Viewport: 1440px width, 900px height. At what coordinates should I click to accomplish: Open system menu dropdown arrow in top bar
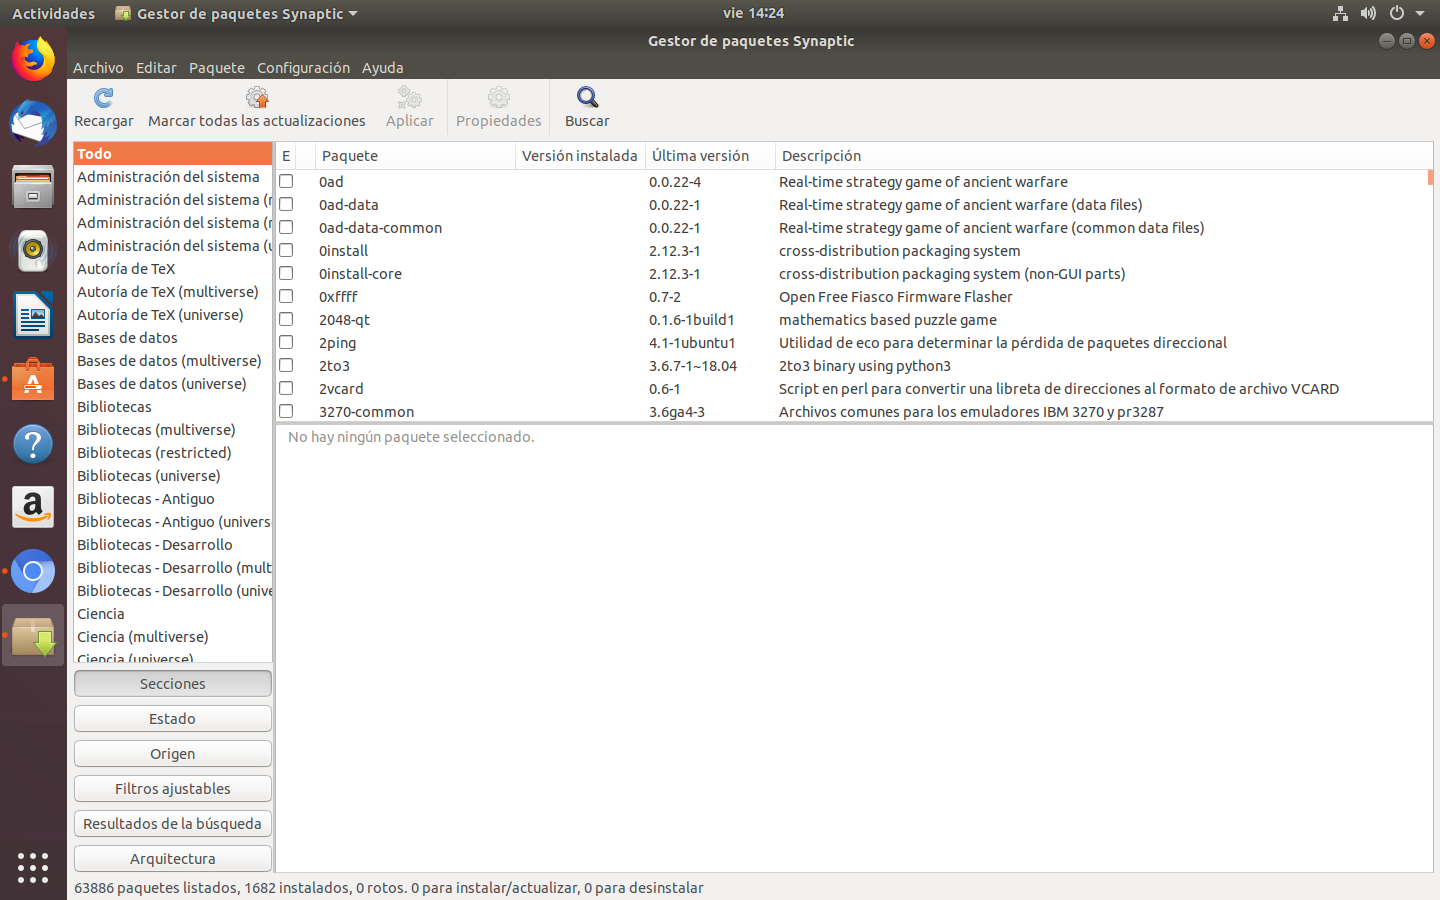[1420, 13]
